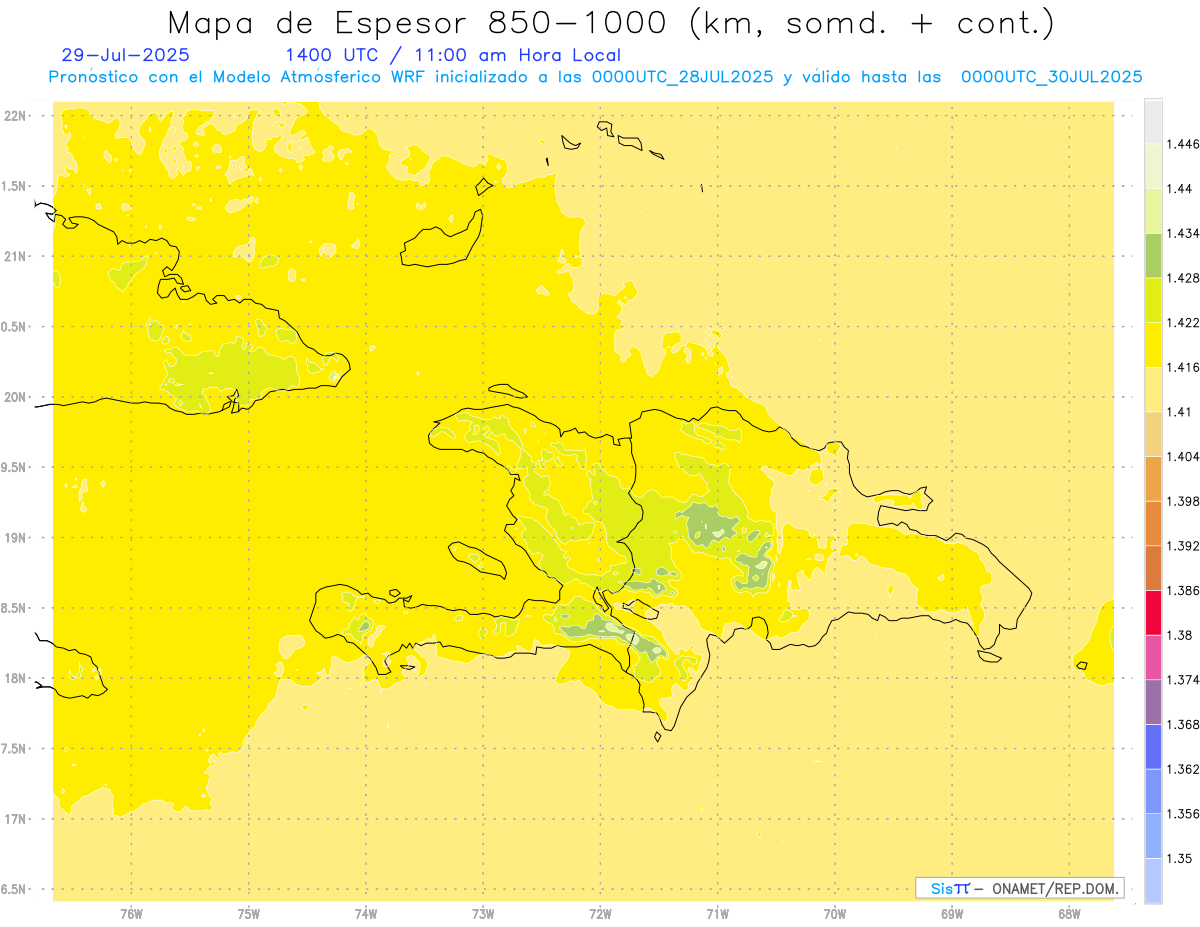Click the '18N' latitude label

tap(15, 678)
